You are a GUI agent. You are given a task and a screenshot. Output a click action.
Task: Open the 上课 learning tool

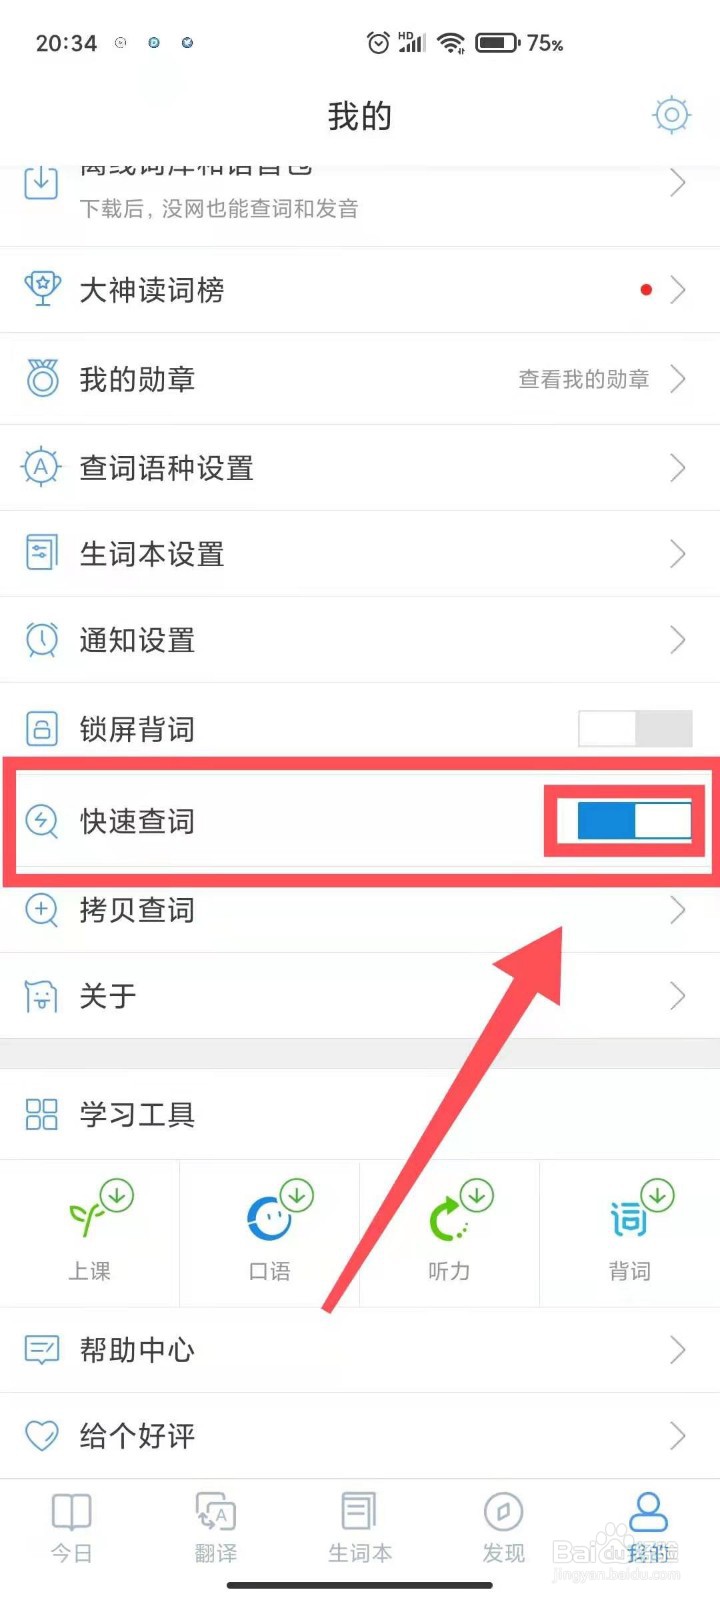(90, 1232)
